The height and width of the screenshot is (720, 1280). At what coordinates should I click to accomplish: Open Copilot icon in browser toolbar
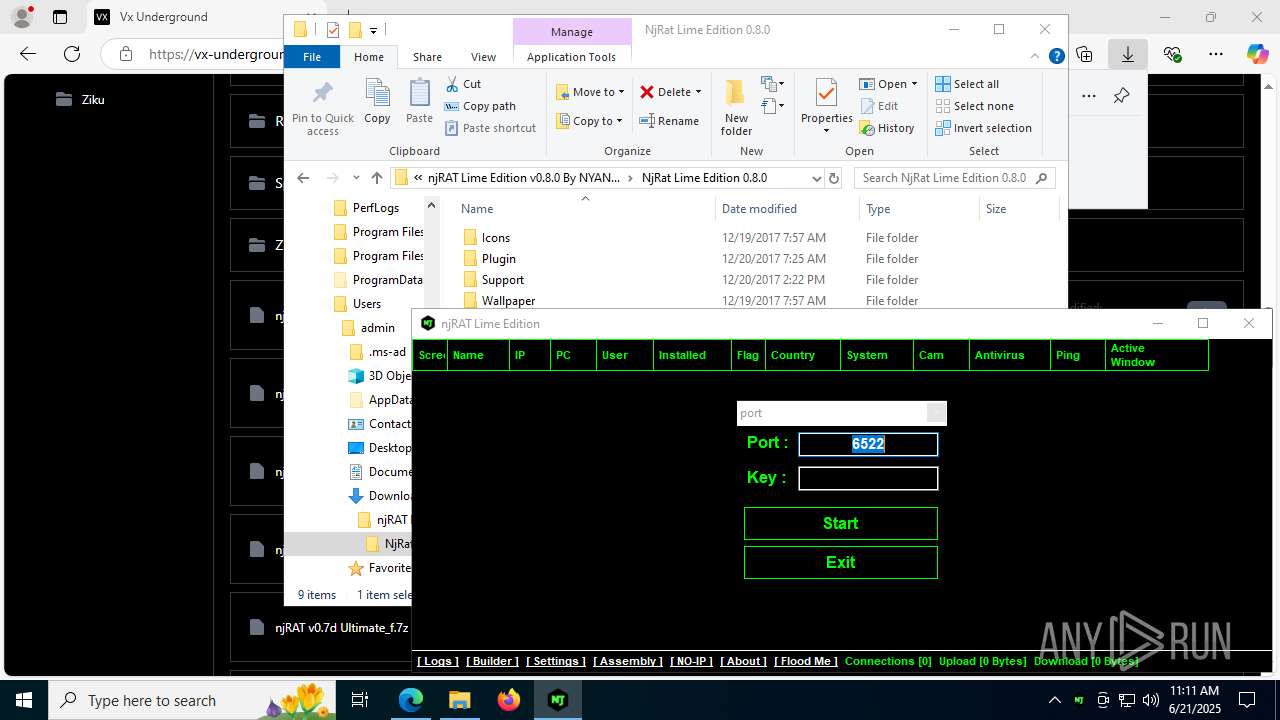(1257, 54)
